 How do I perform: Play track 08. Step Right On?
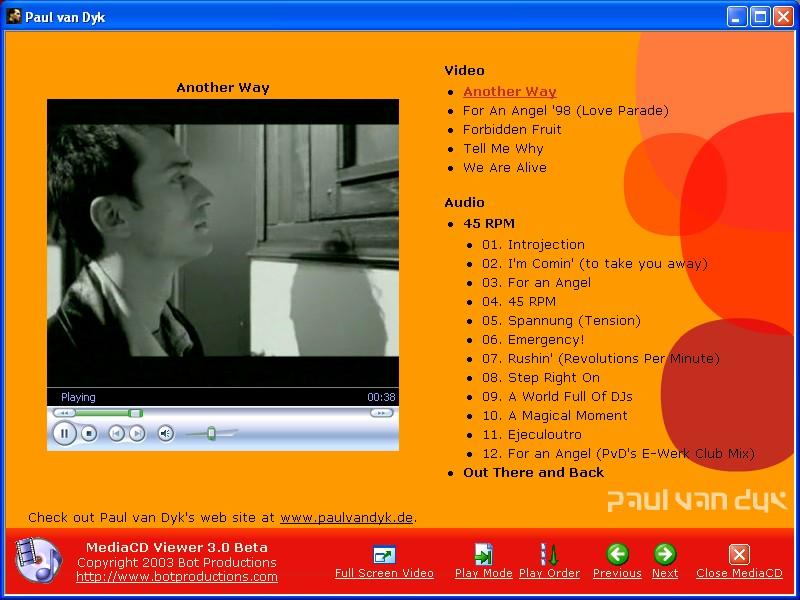541,378
